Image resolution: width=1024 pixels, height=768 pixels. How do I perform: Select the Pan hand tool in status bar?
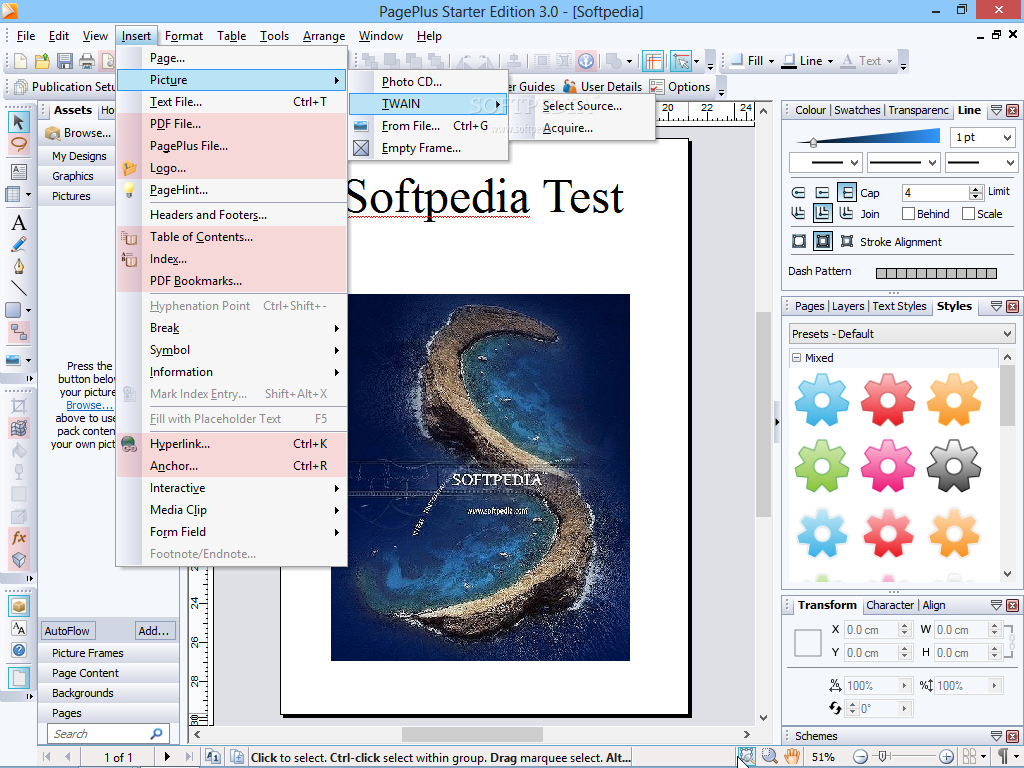[792, 757]
